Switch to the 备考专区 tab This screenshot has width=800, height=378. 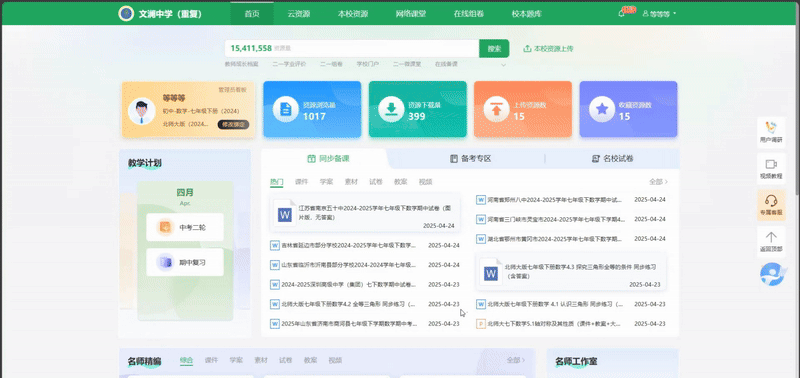470,159
